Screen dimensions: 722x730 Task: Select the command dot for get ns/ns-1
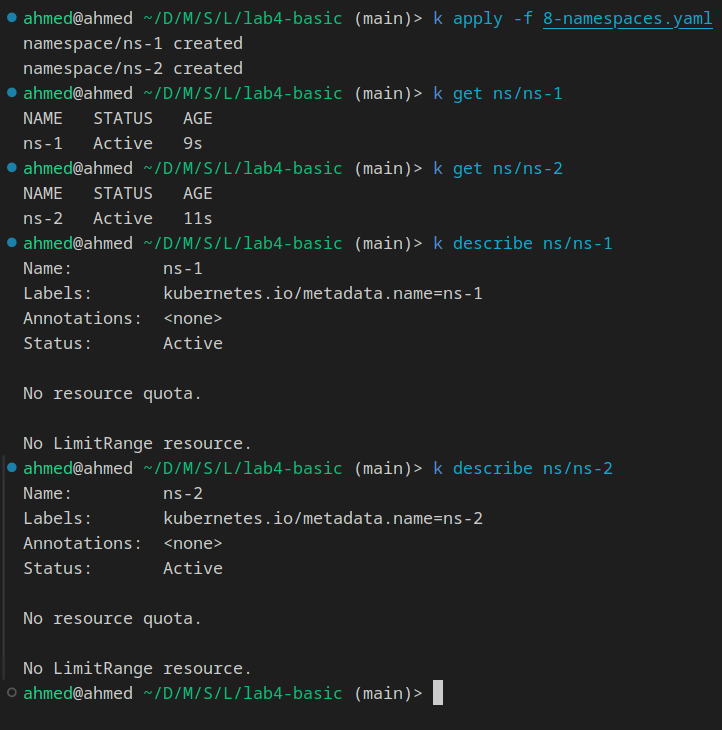pos(12,93)
